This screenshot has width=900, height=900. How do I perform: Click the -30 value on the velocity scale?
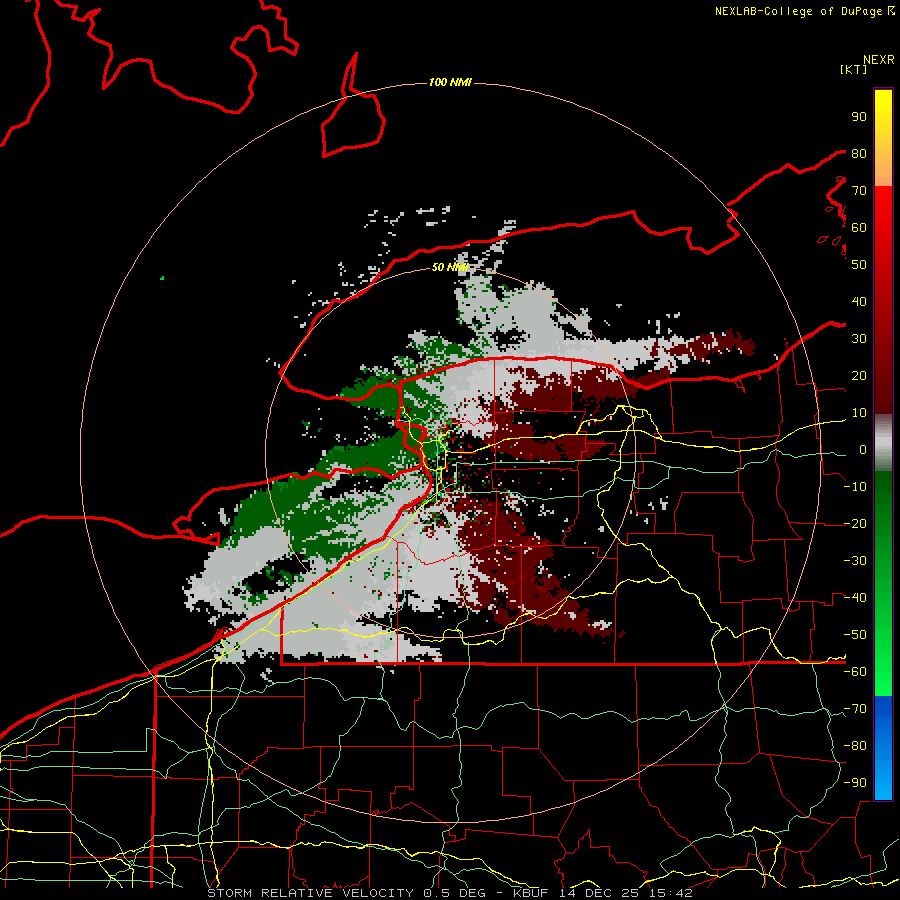(855, 561)
